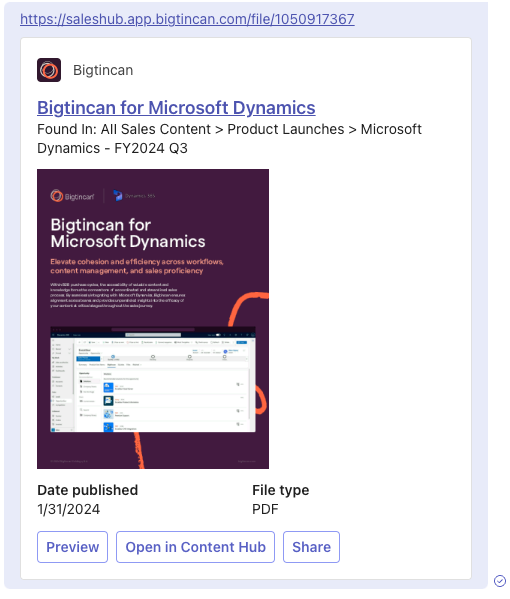Click the Preview button
The image size is (510, 599).
72,547
